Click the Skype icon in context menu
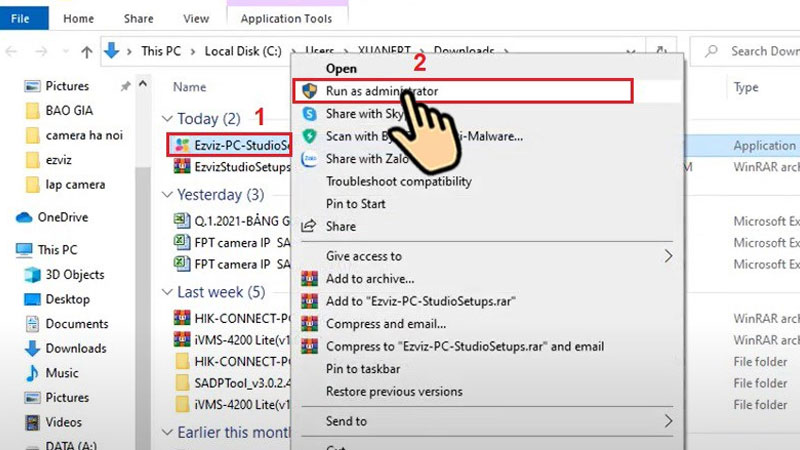 click(x=309, y=113)
